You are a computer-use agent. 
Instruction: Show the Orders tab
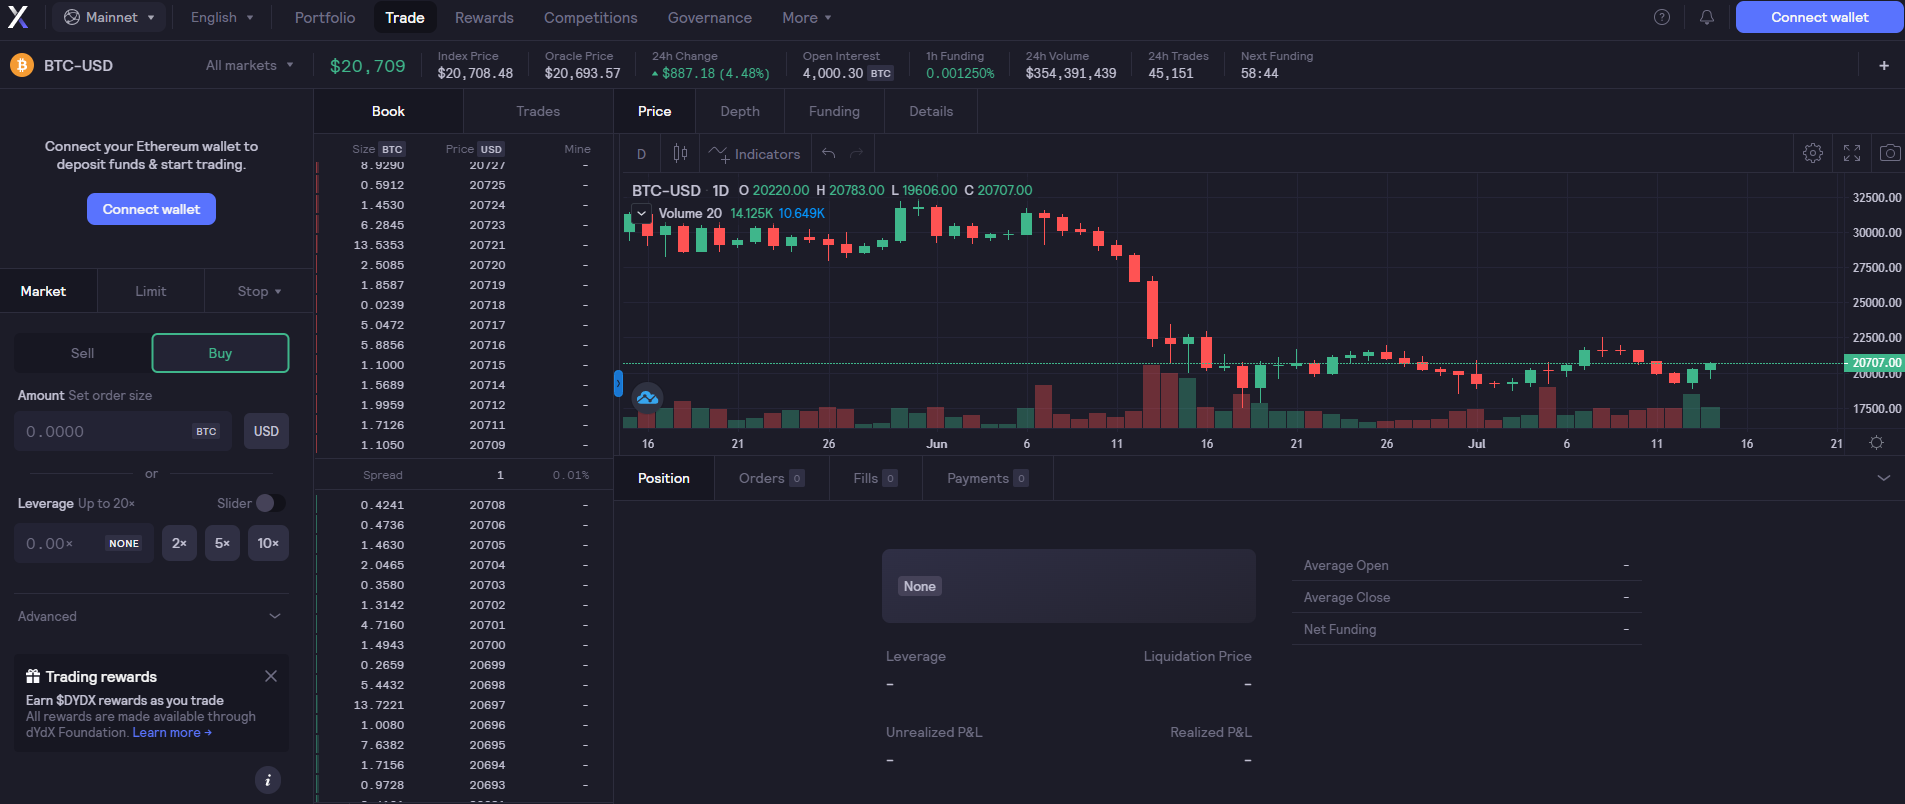(x=771, y=478)
